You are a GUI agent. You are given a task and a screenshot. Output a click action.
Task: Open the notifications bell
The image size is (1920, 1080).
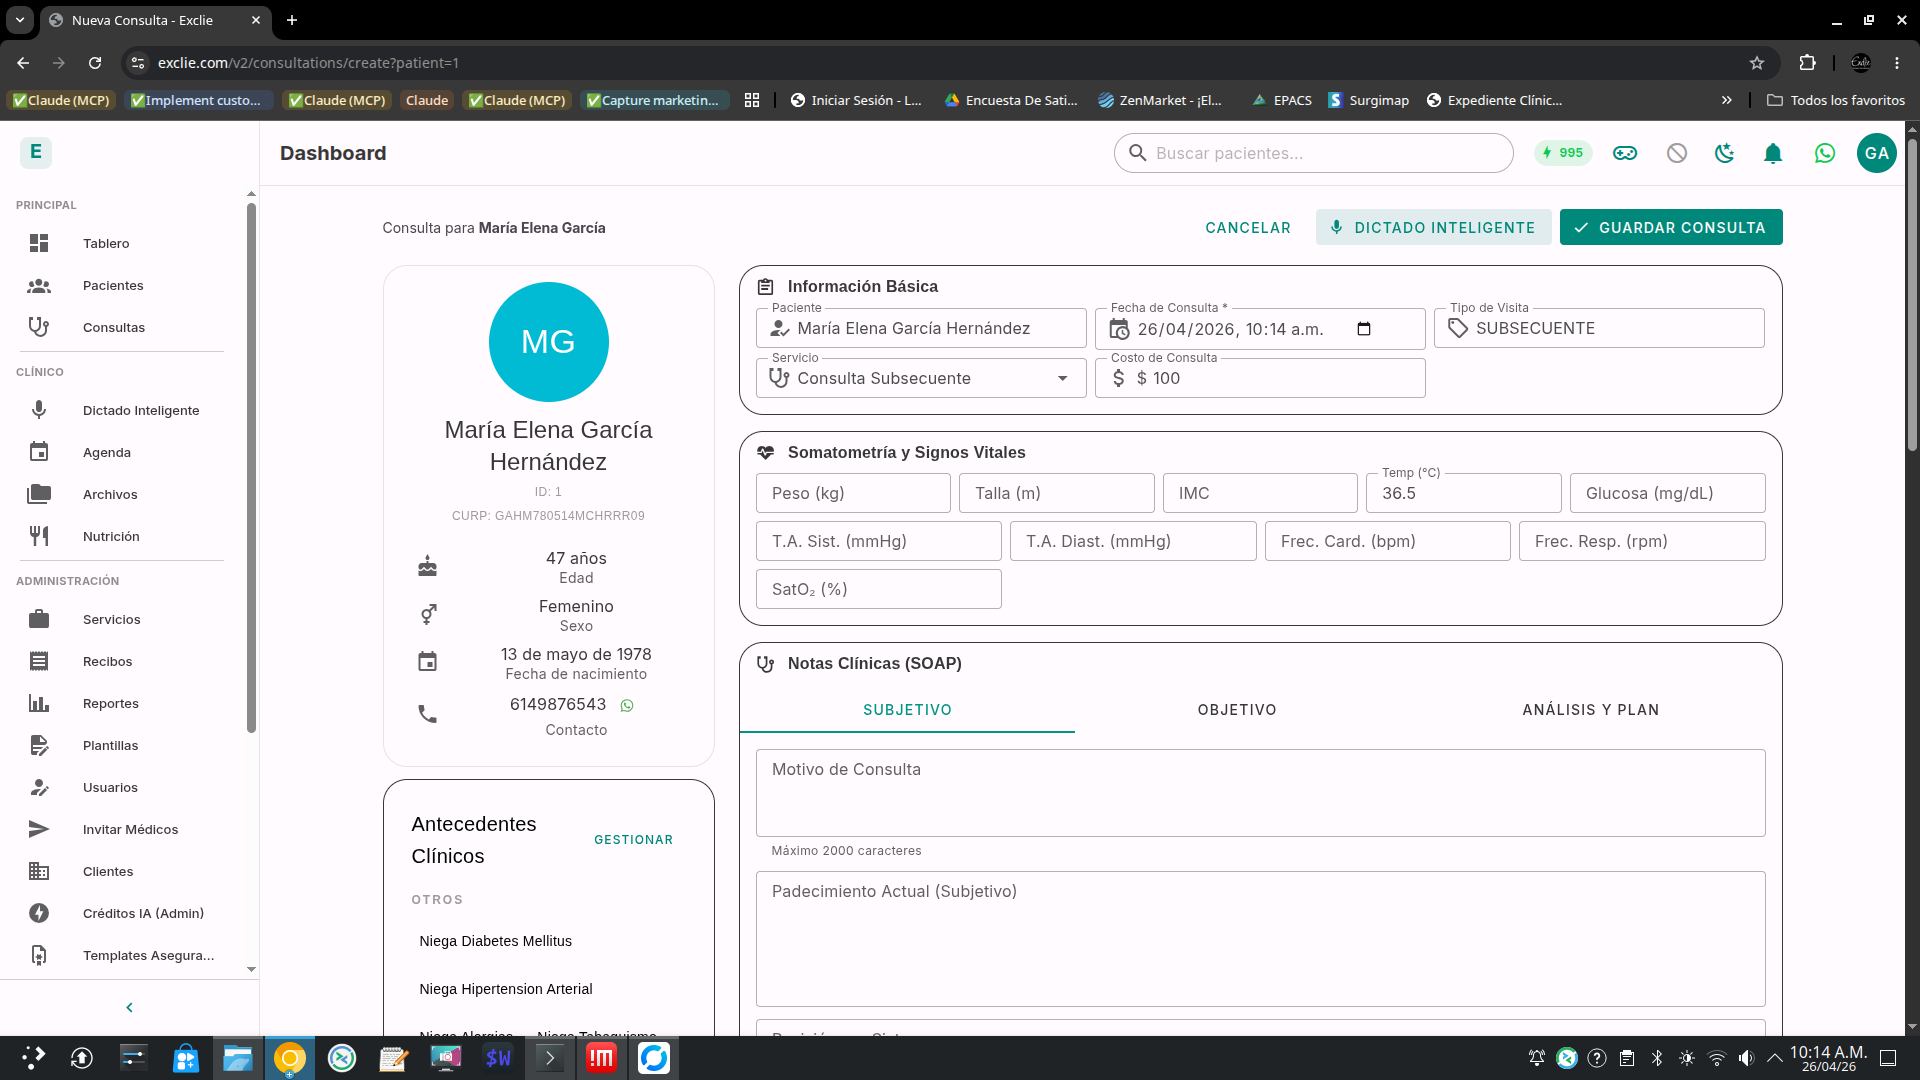pyautogui.click(x=1773, y=153)
